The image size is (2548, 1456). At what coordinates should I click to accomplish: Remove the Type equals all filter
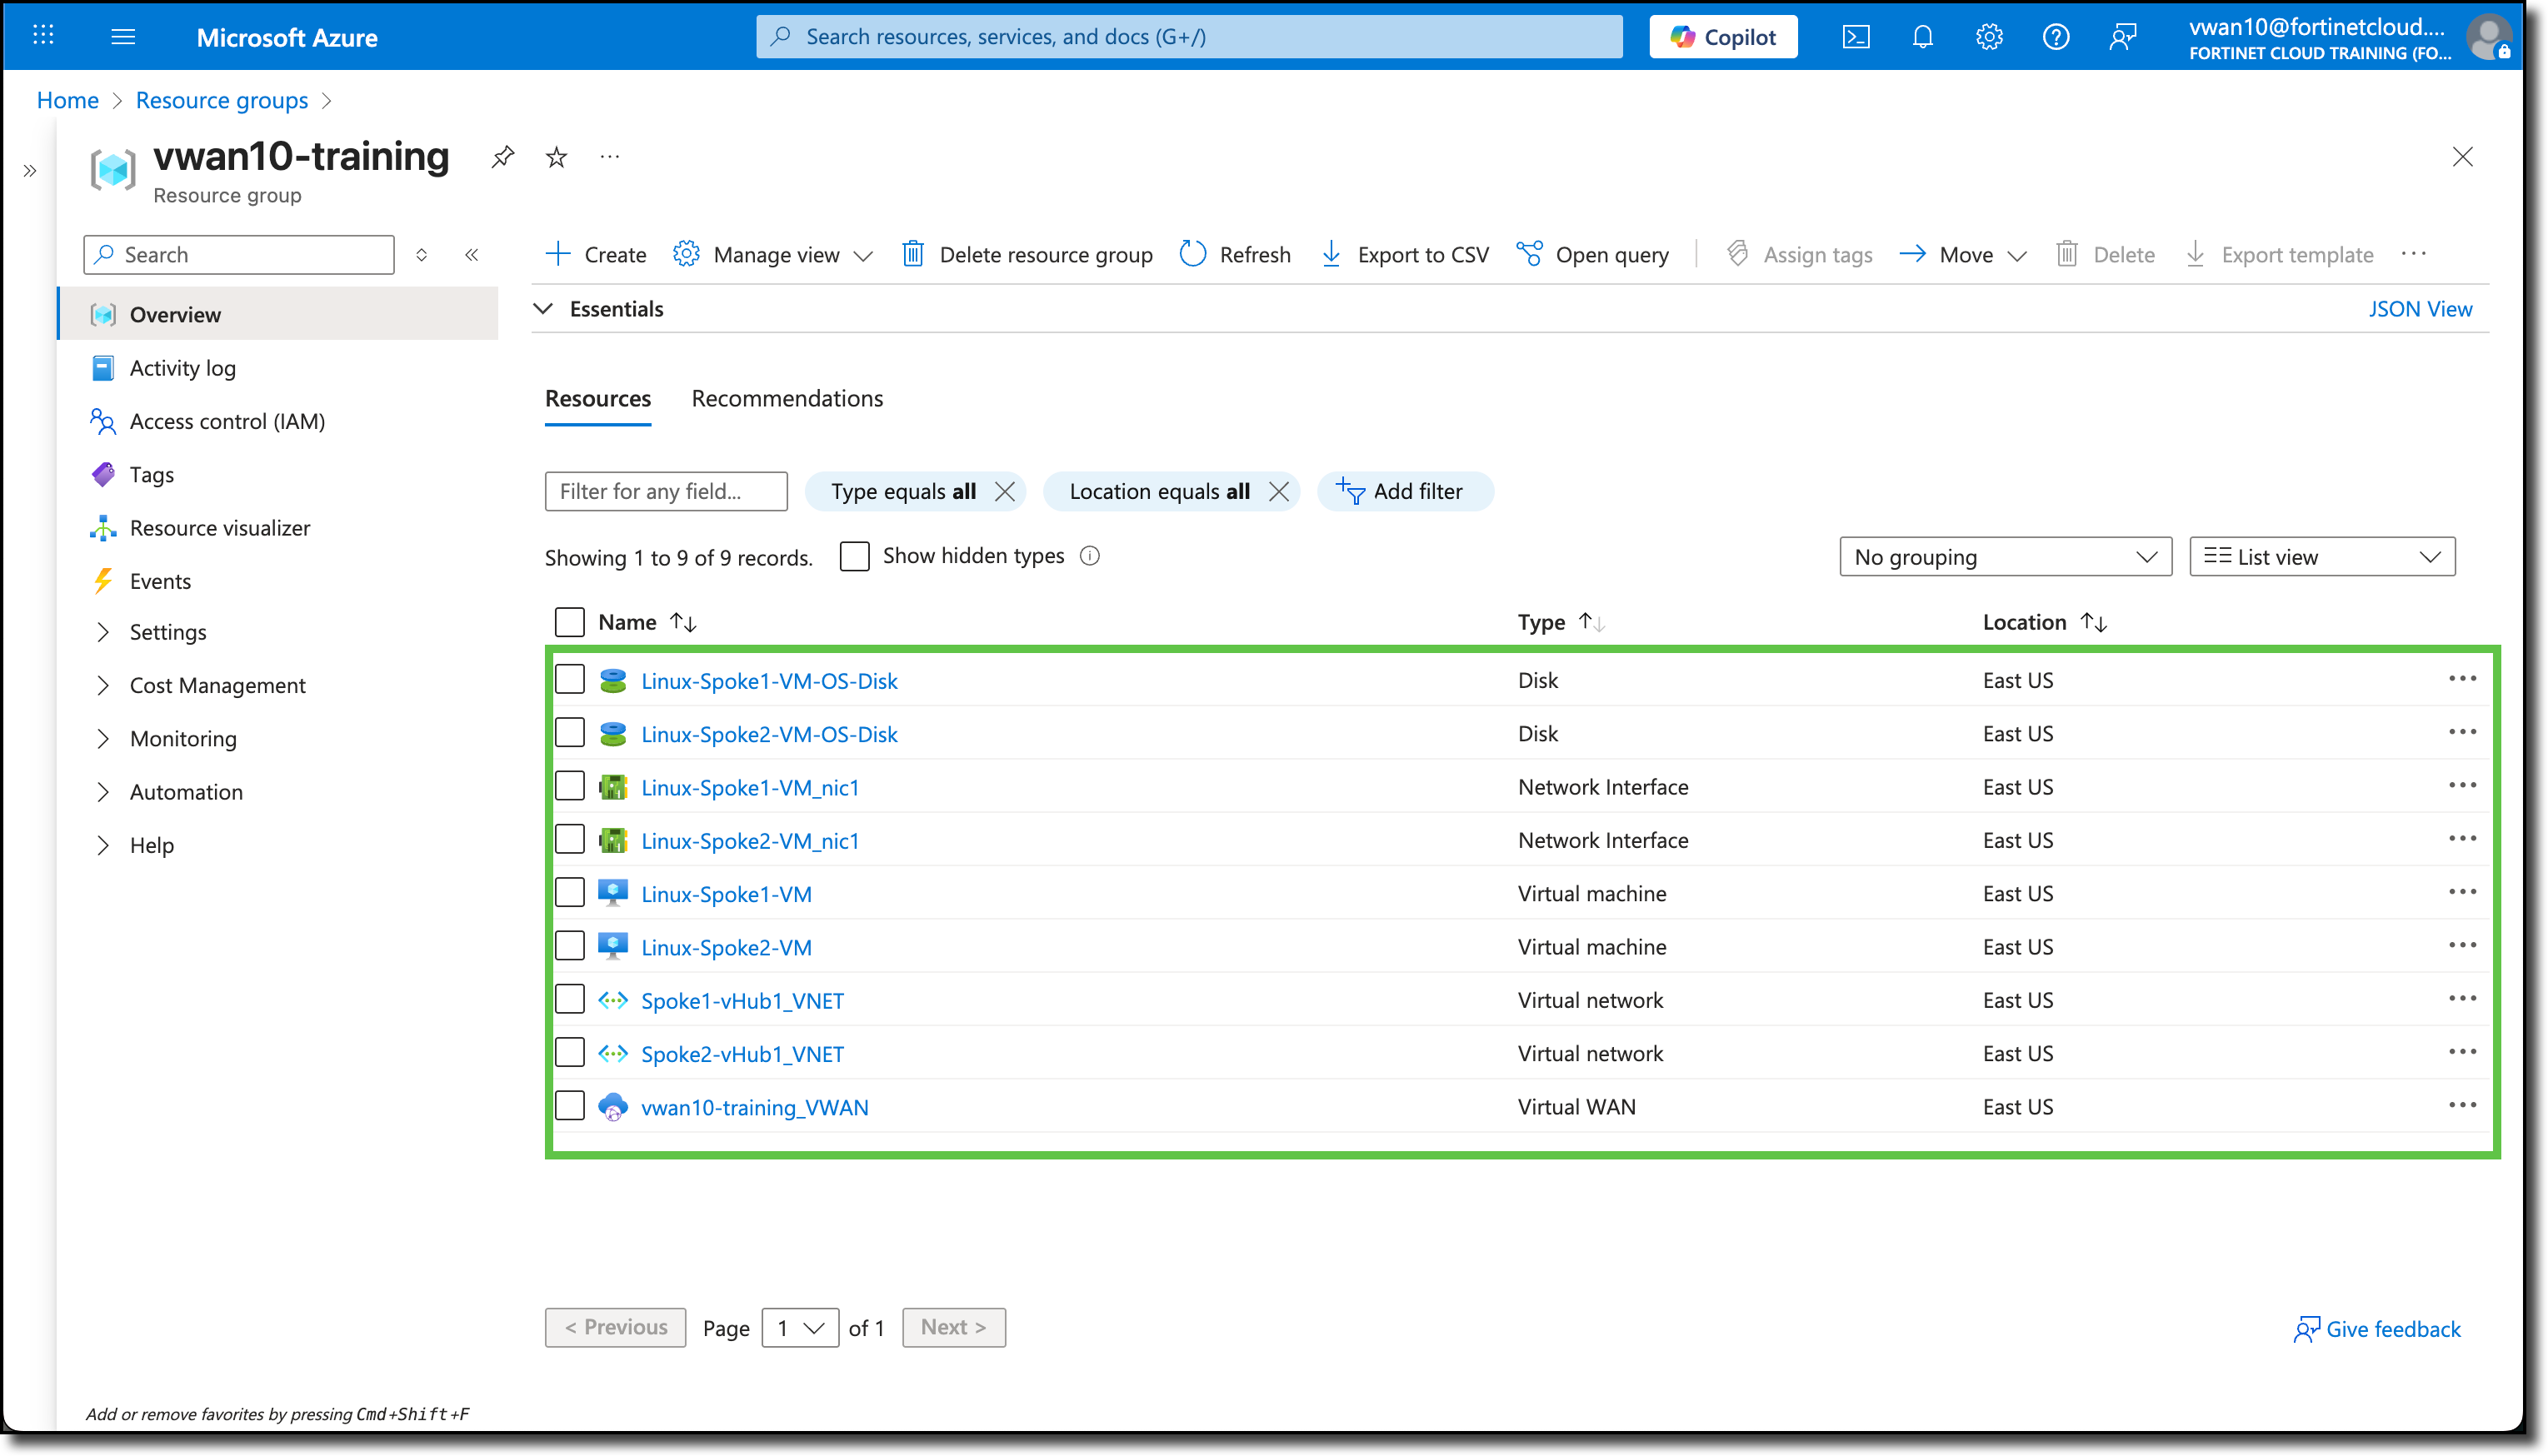click(1005, 491)
